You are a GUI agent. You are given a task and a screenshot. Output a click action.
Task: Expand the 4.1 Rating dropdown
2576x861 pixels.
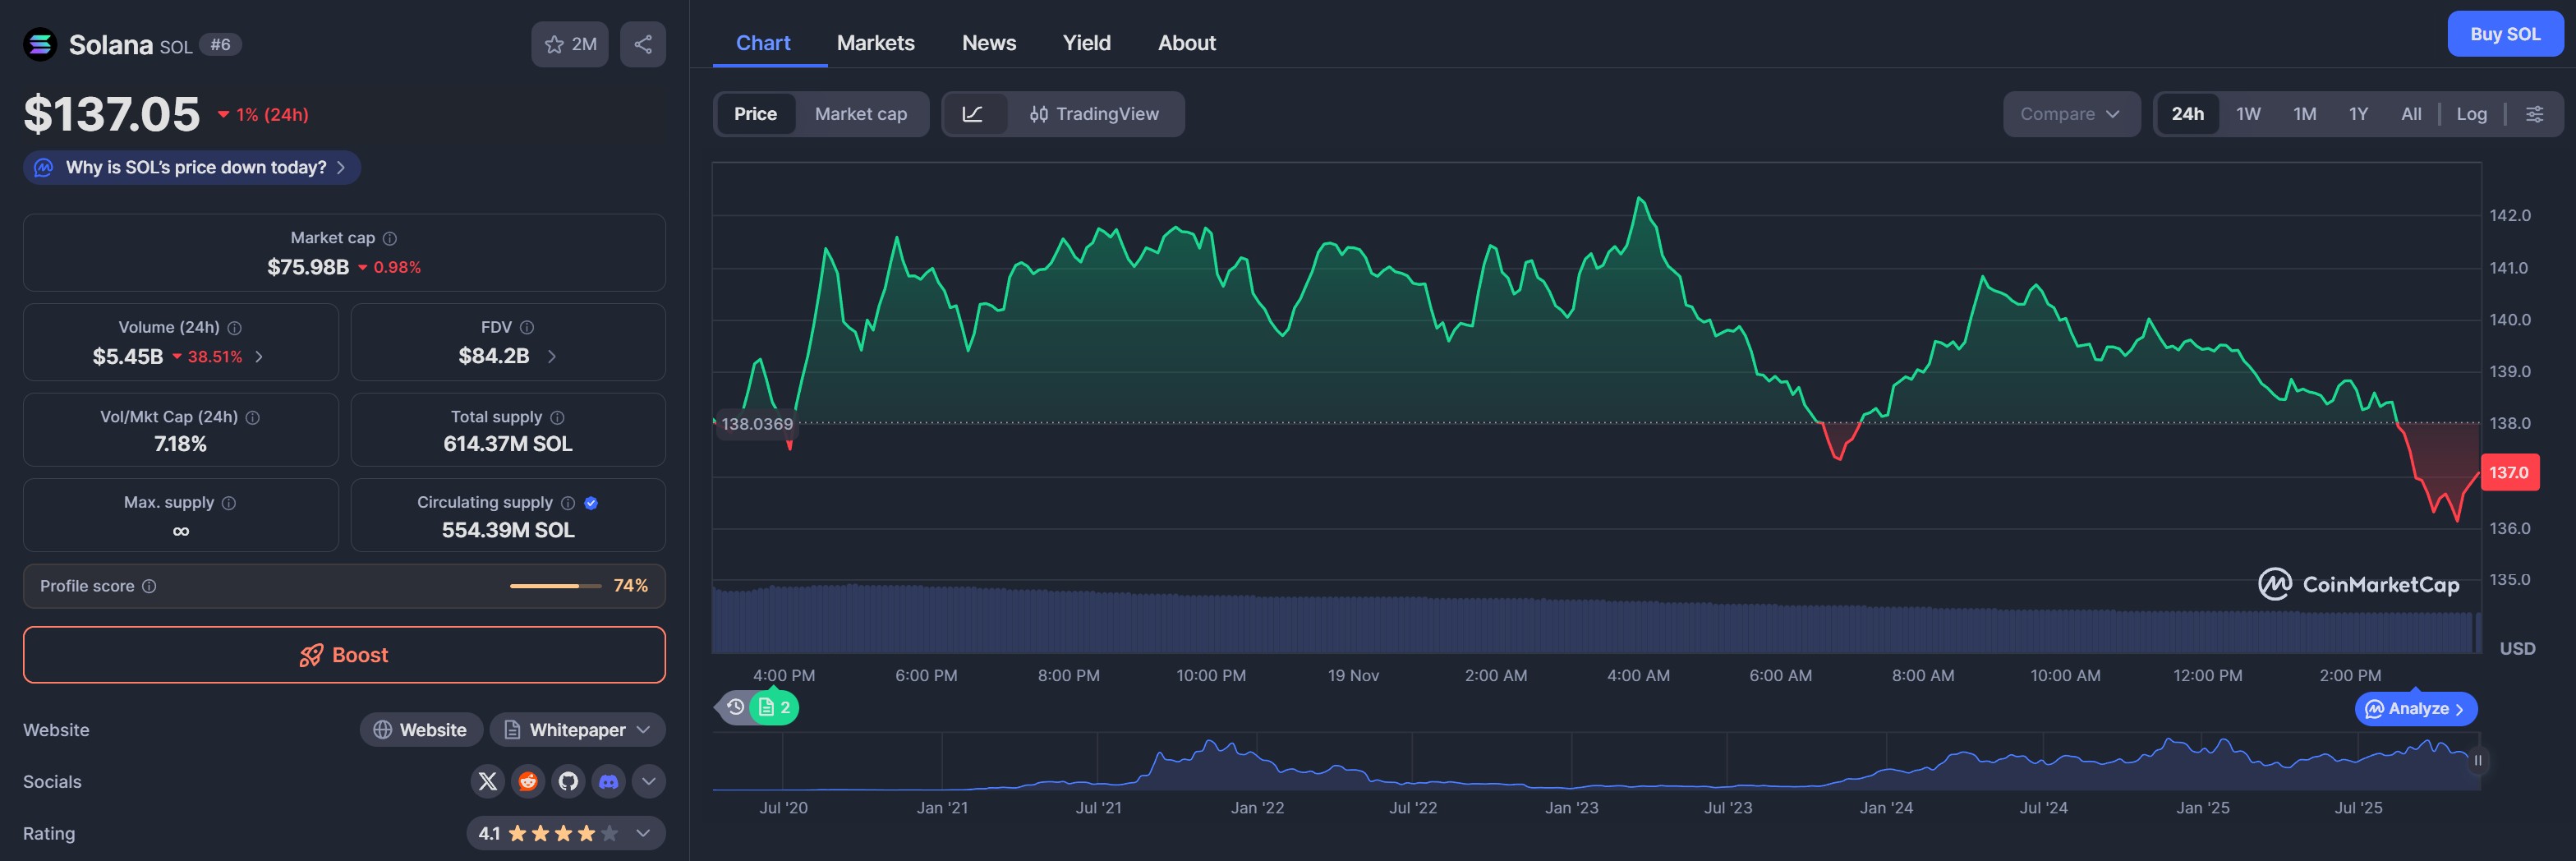(643, 833)
